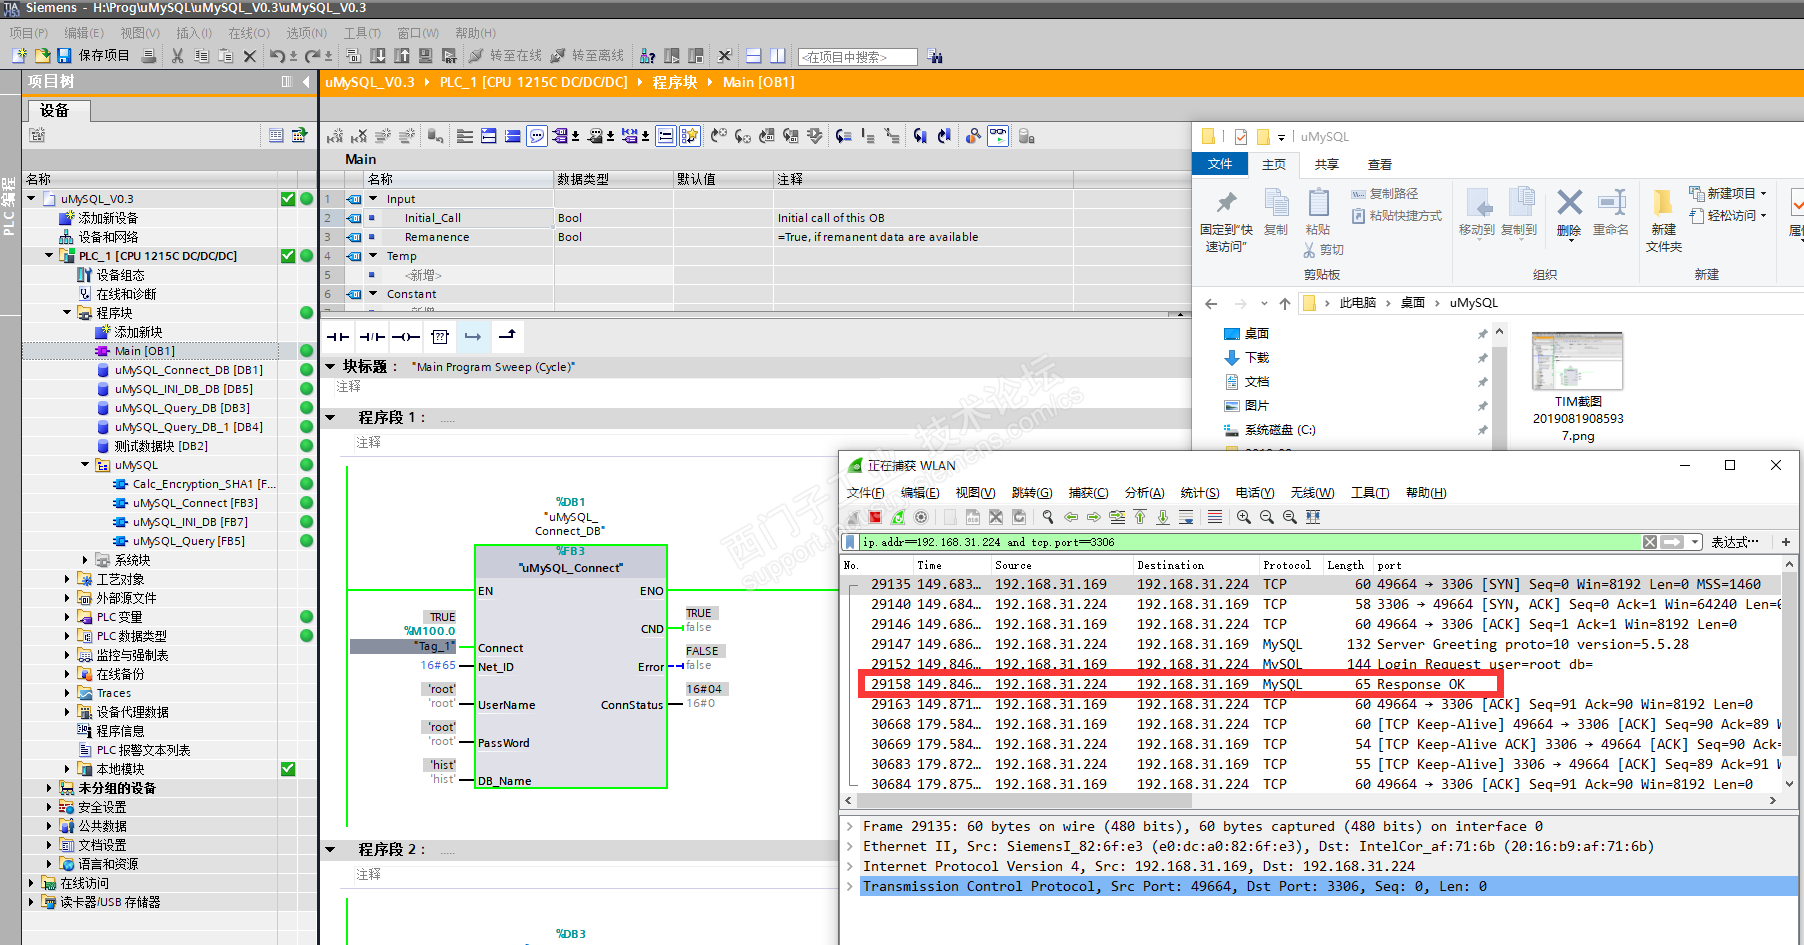Viewport: 1804px width, 945px height.
Task: Toggle Wireshark auto-scroll live capture icon
Action: 1186,517
